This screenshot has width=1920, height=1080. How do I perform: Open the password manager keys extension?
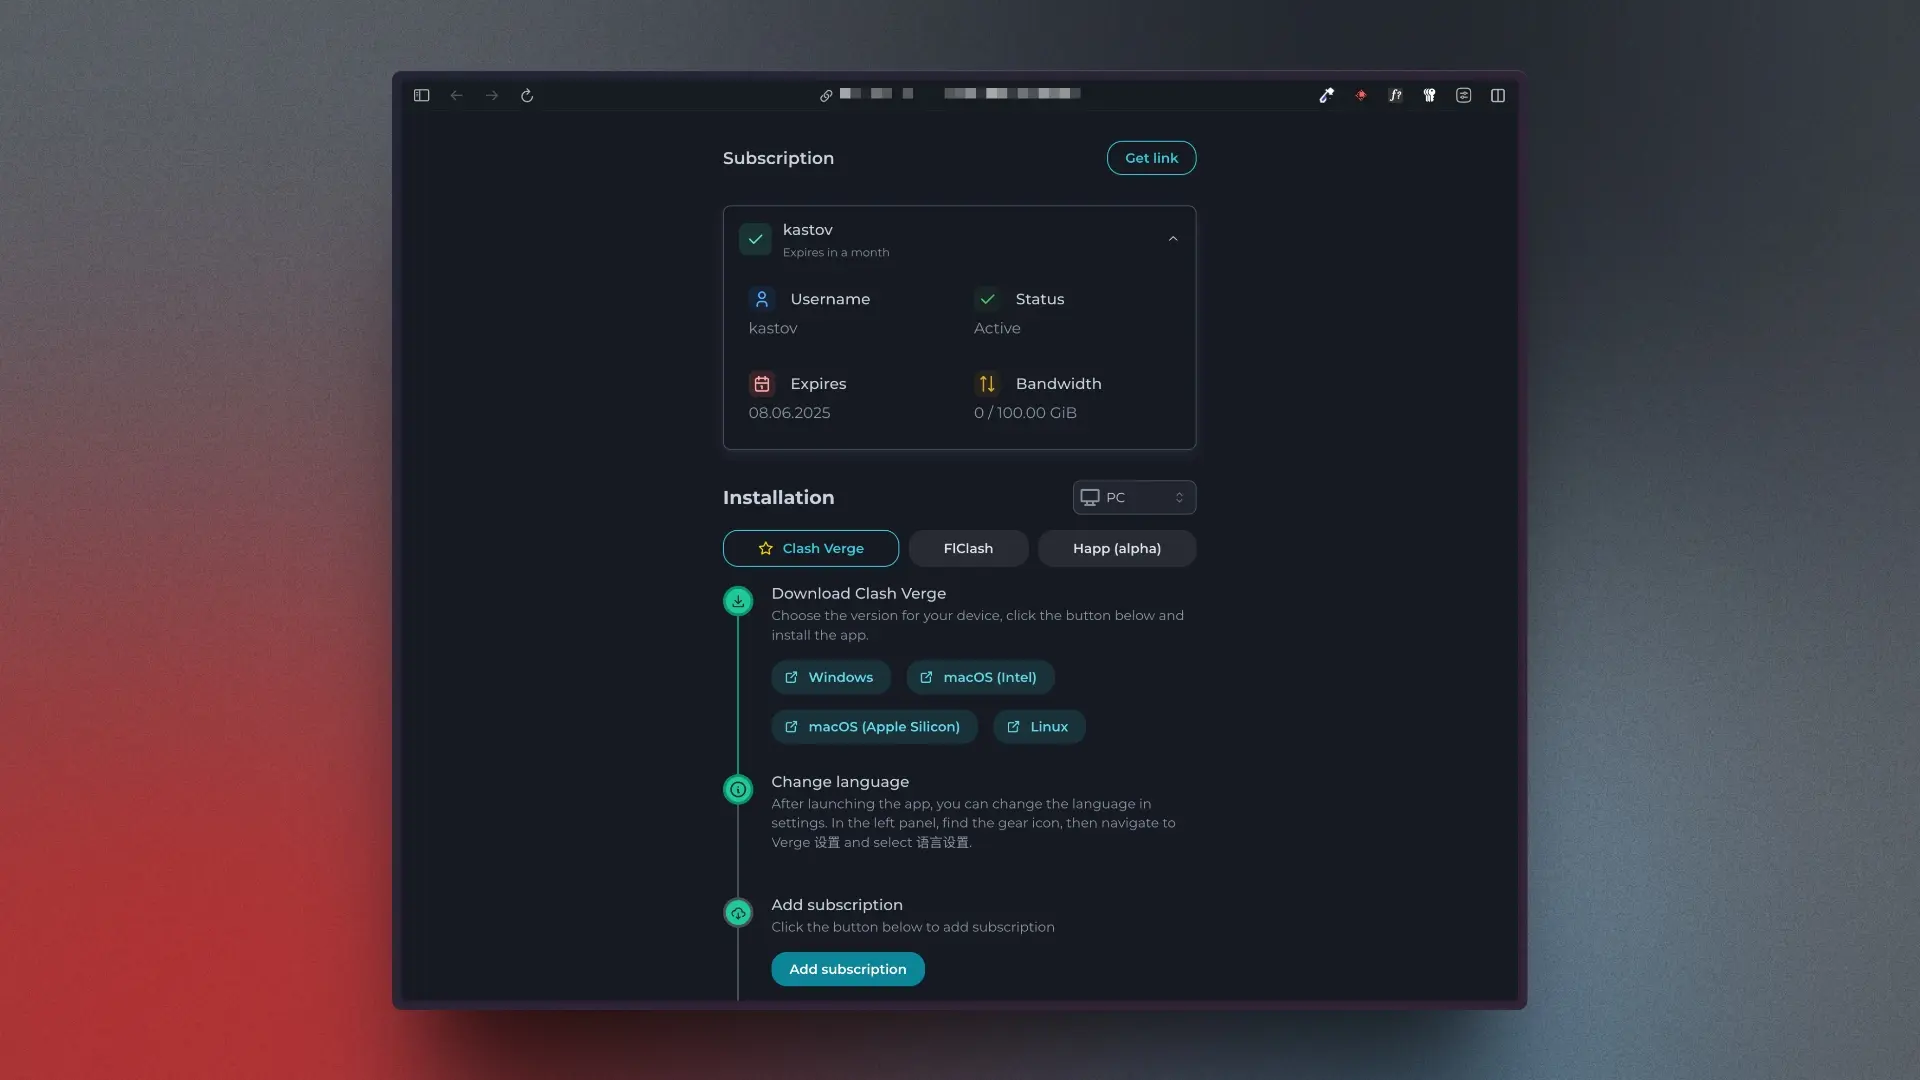[1429, 95]
